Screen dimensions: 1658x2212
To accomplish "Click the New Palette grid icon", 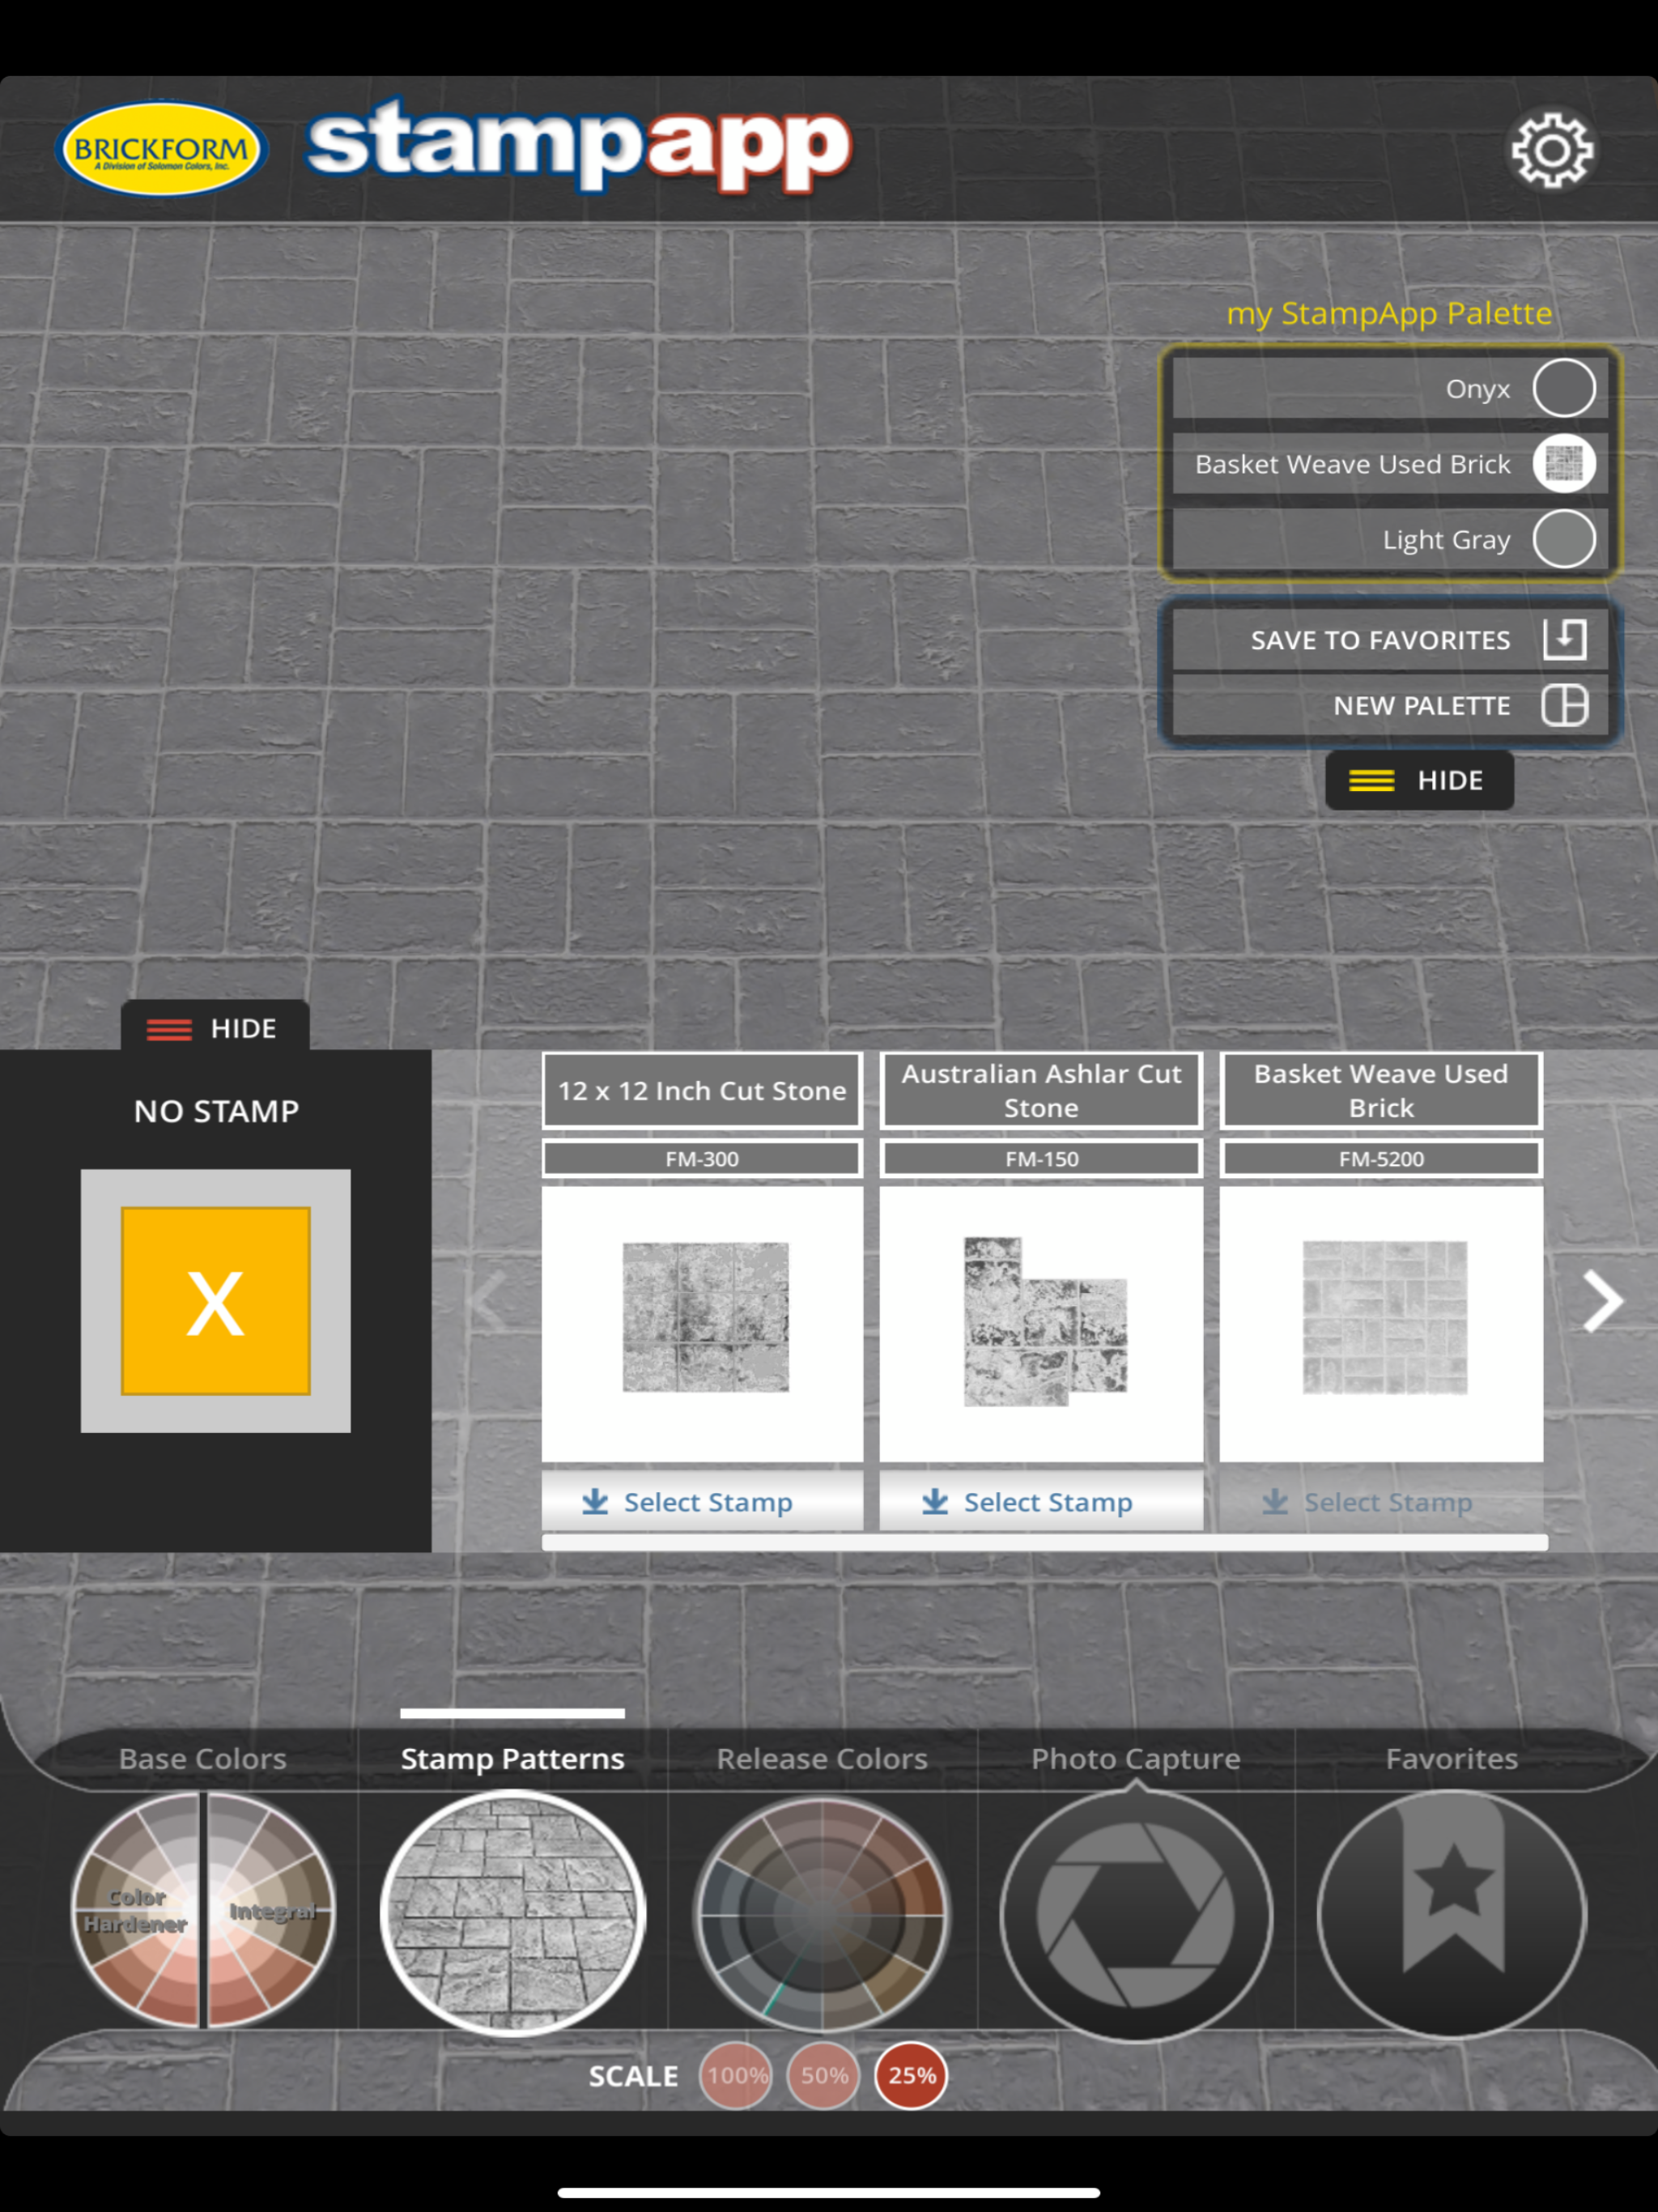I will (1564, 705).
